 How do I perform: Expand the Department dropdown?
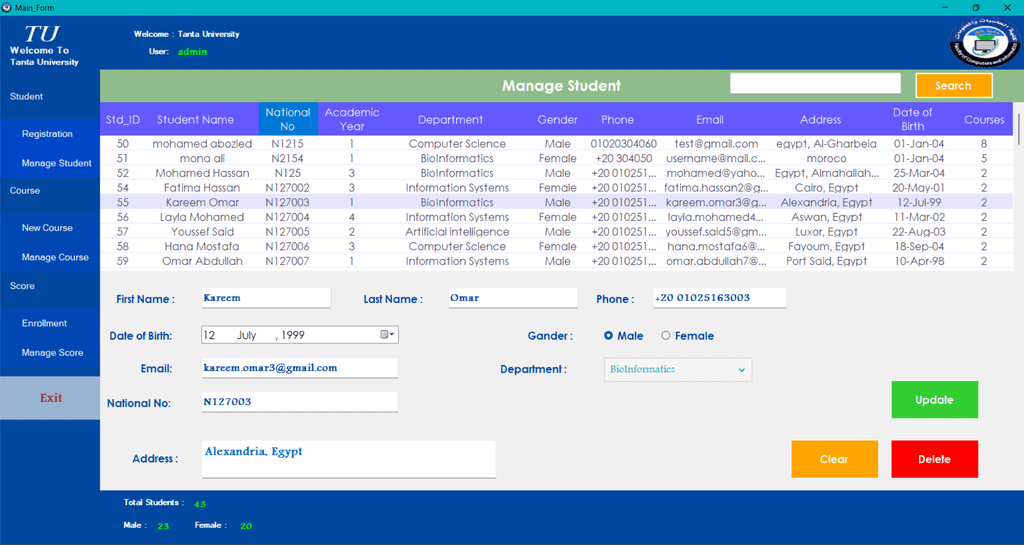click(741, 370)
